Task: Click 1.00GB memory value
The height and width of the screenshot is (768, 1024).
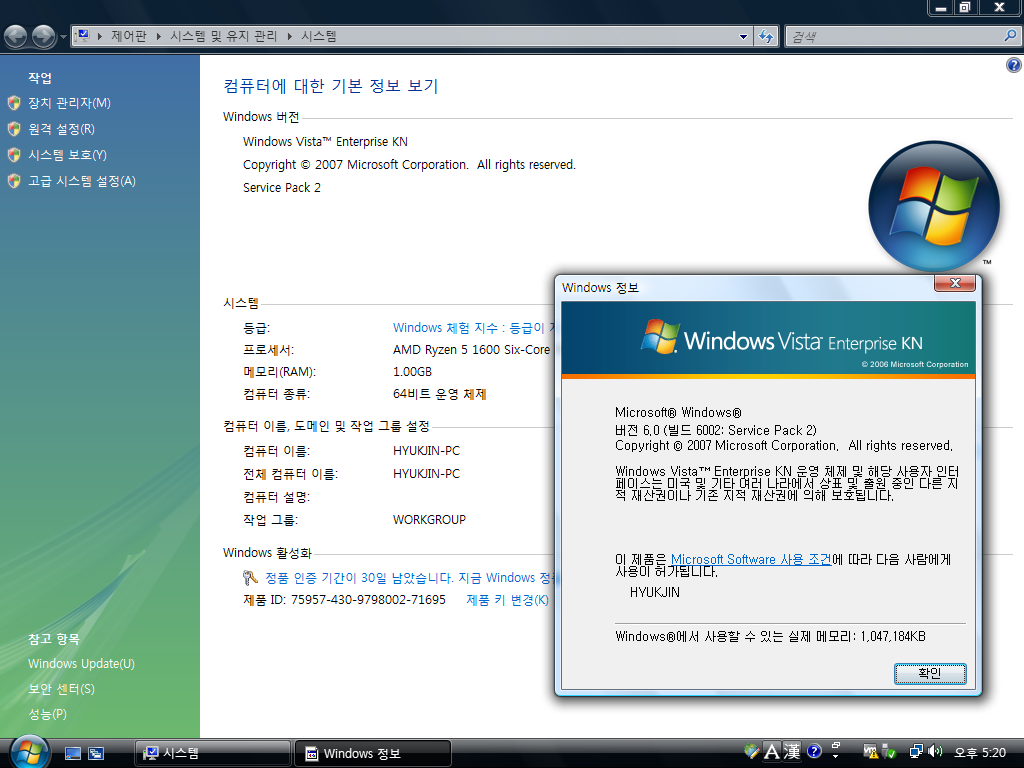Action: pos(412,372)
